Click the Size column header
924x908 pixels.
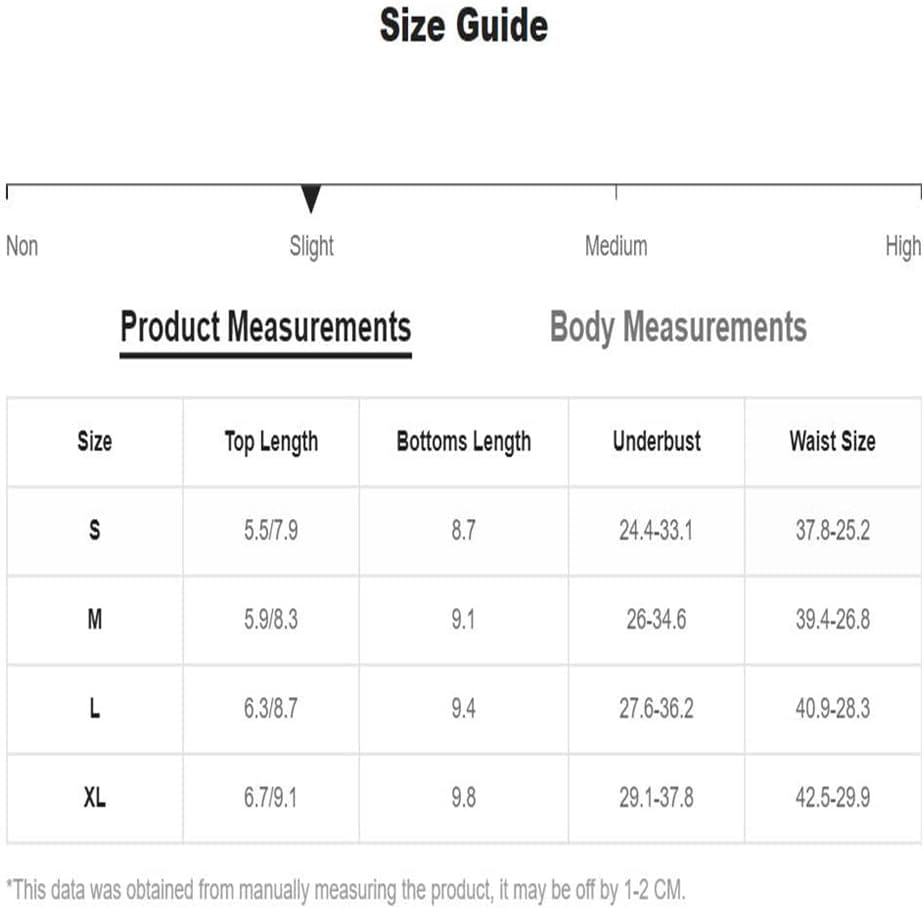coord(94,442)
